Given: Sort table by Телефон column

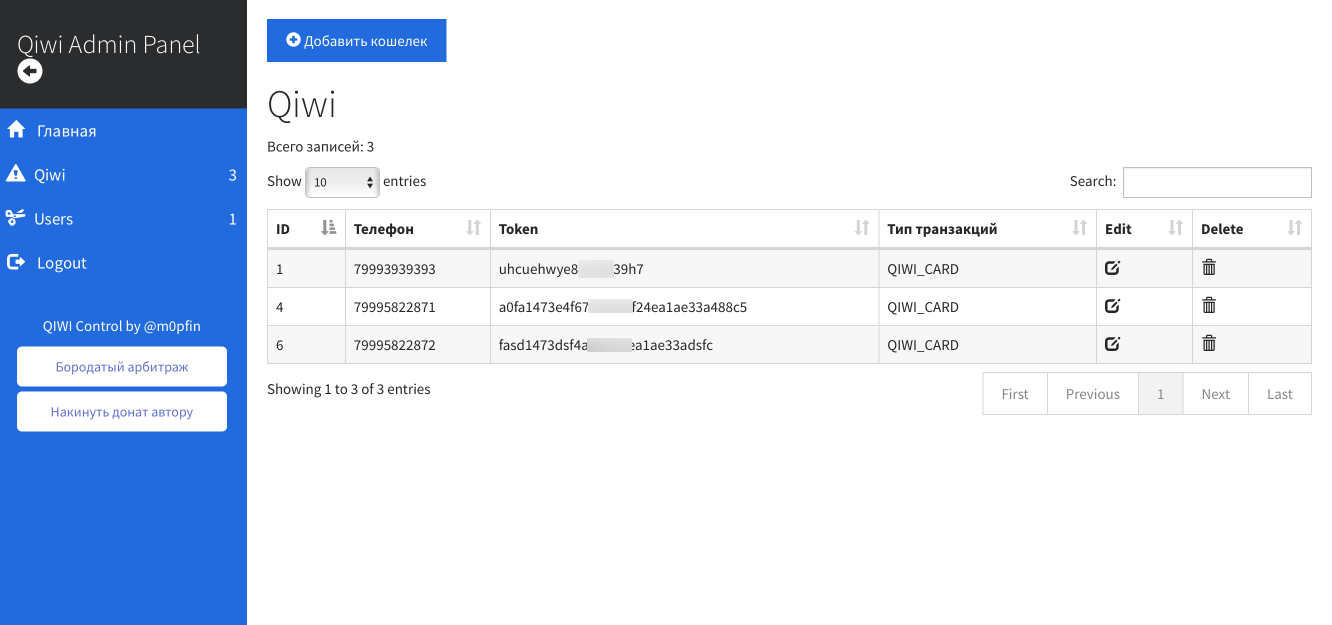Looking at the screenshot, I should click(418, 229).
